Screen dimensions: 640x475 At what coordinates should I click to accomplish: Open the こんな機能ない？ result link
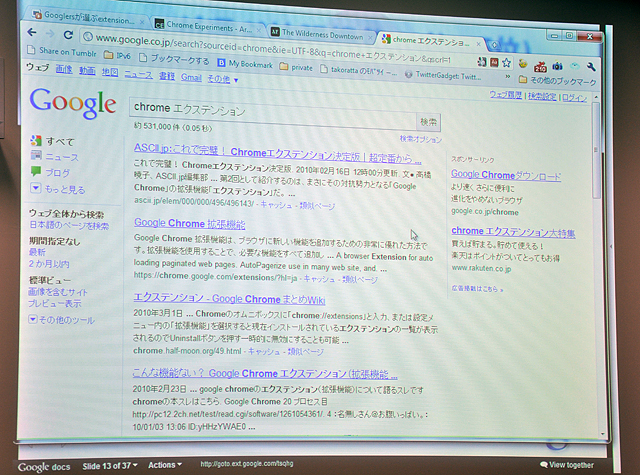264,373
